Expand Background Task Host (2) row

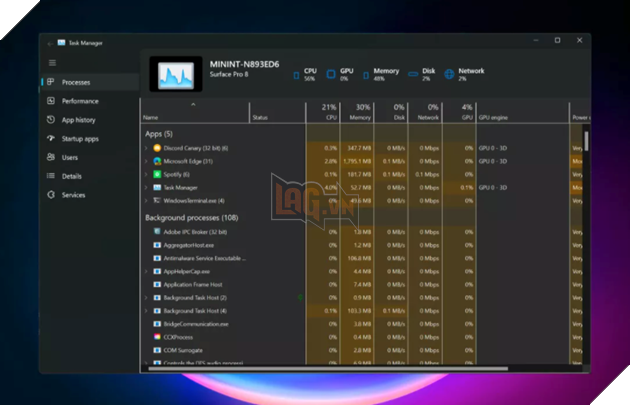pos(146,298)
